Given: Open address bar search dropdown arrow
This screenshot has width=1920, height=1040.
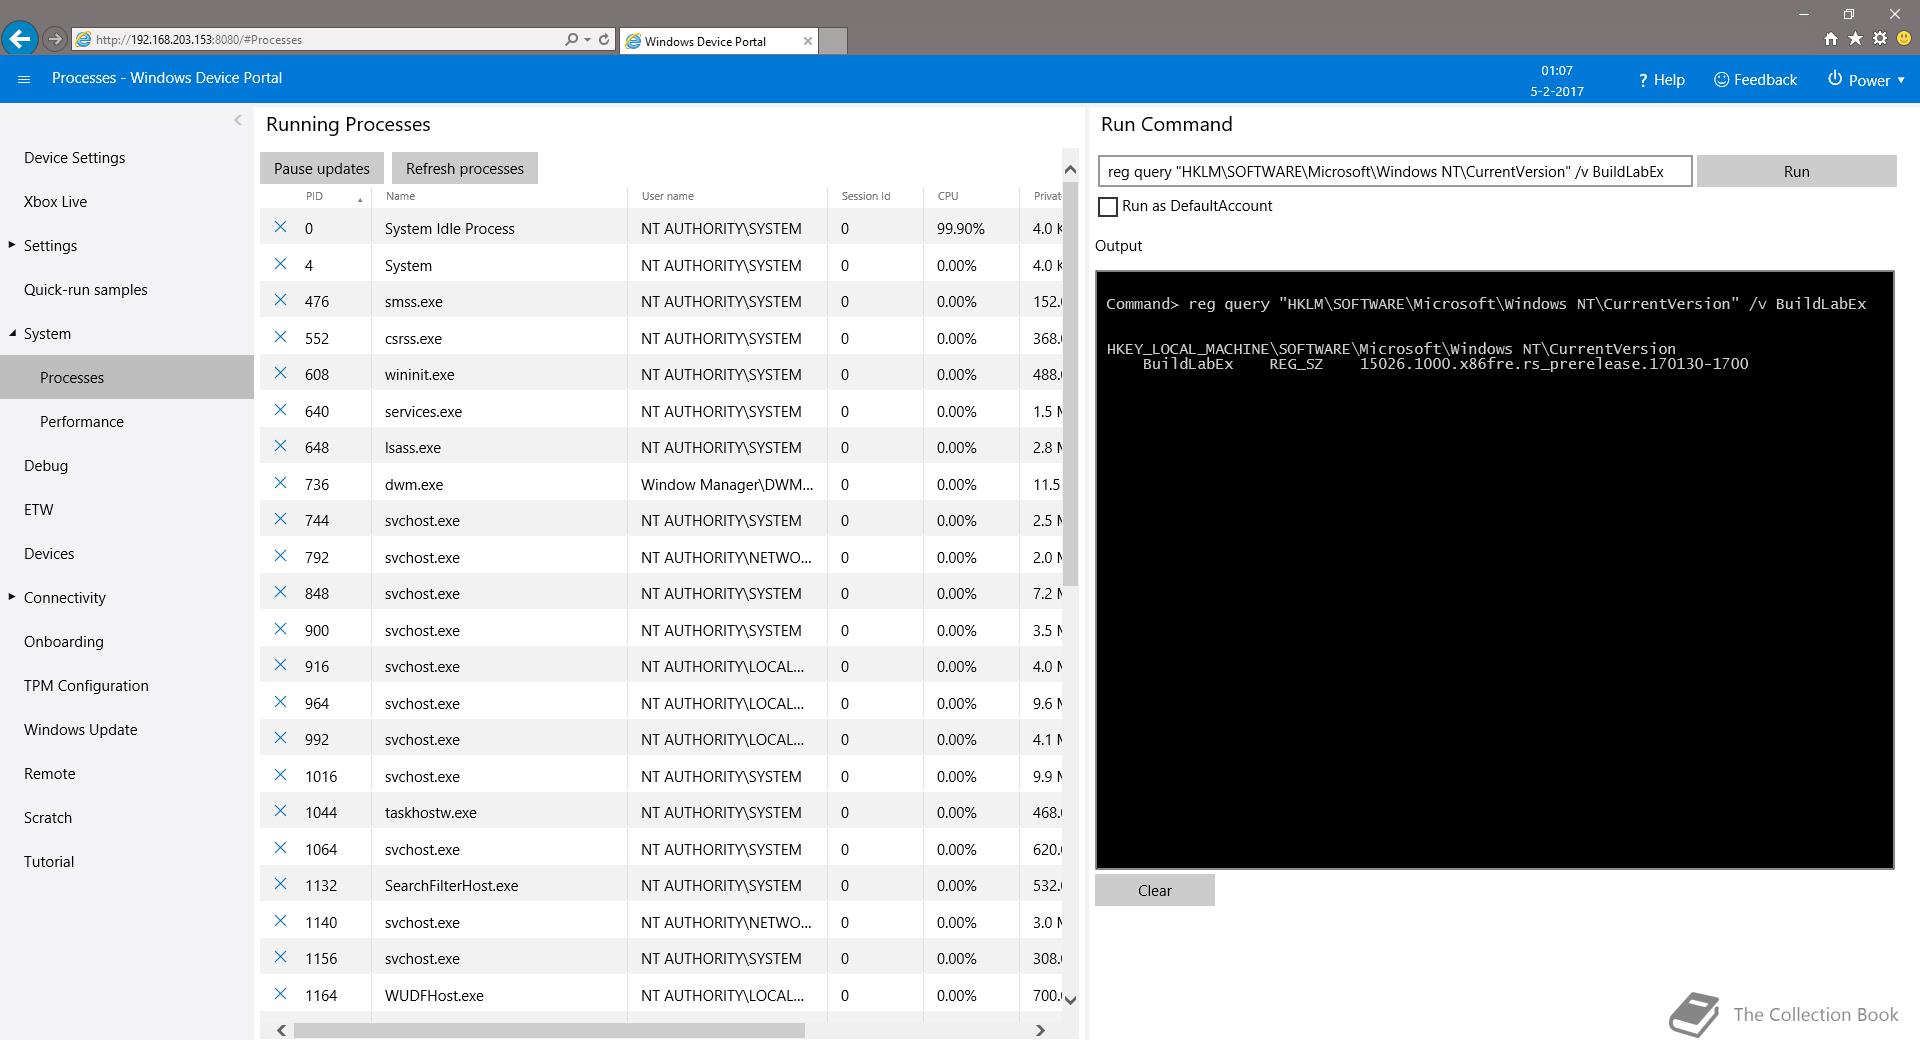Looking at the screenshot, I should [587, 40].
